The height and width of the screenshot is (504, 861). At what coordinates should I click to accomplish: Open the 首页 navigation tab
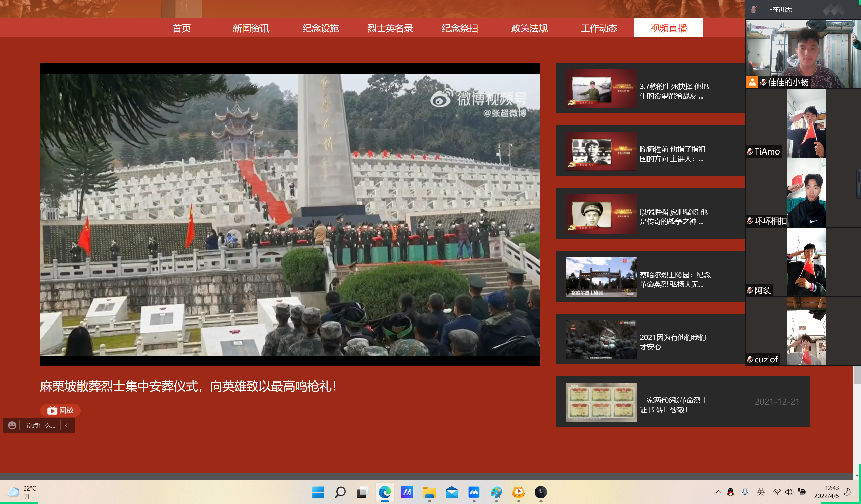tap(181, 28)
